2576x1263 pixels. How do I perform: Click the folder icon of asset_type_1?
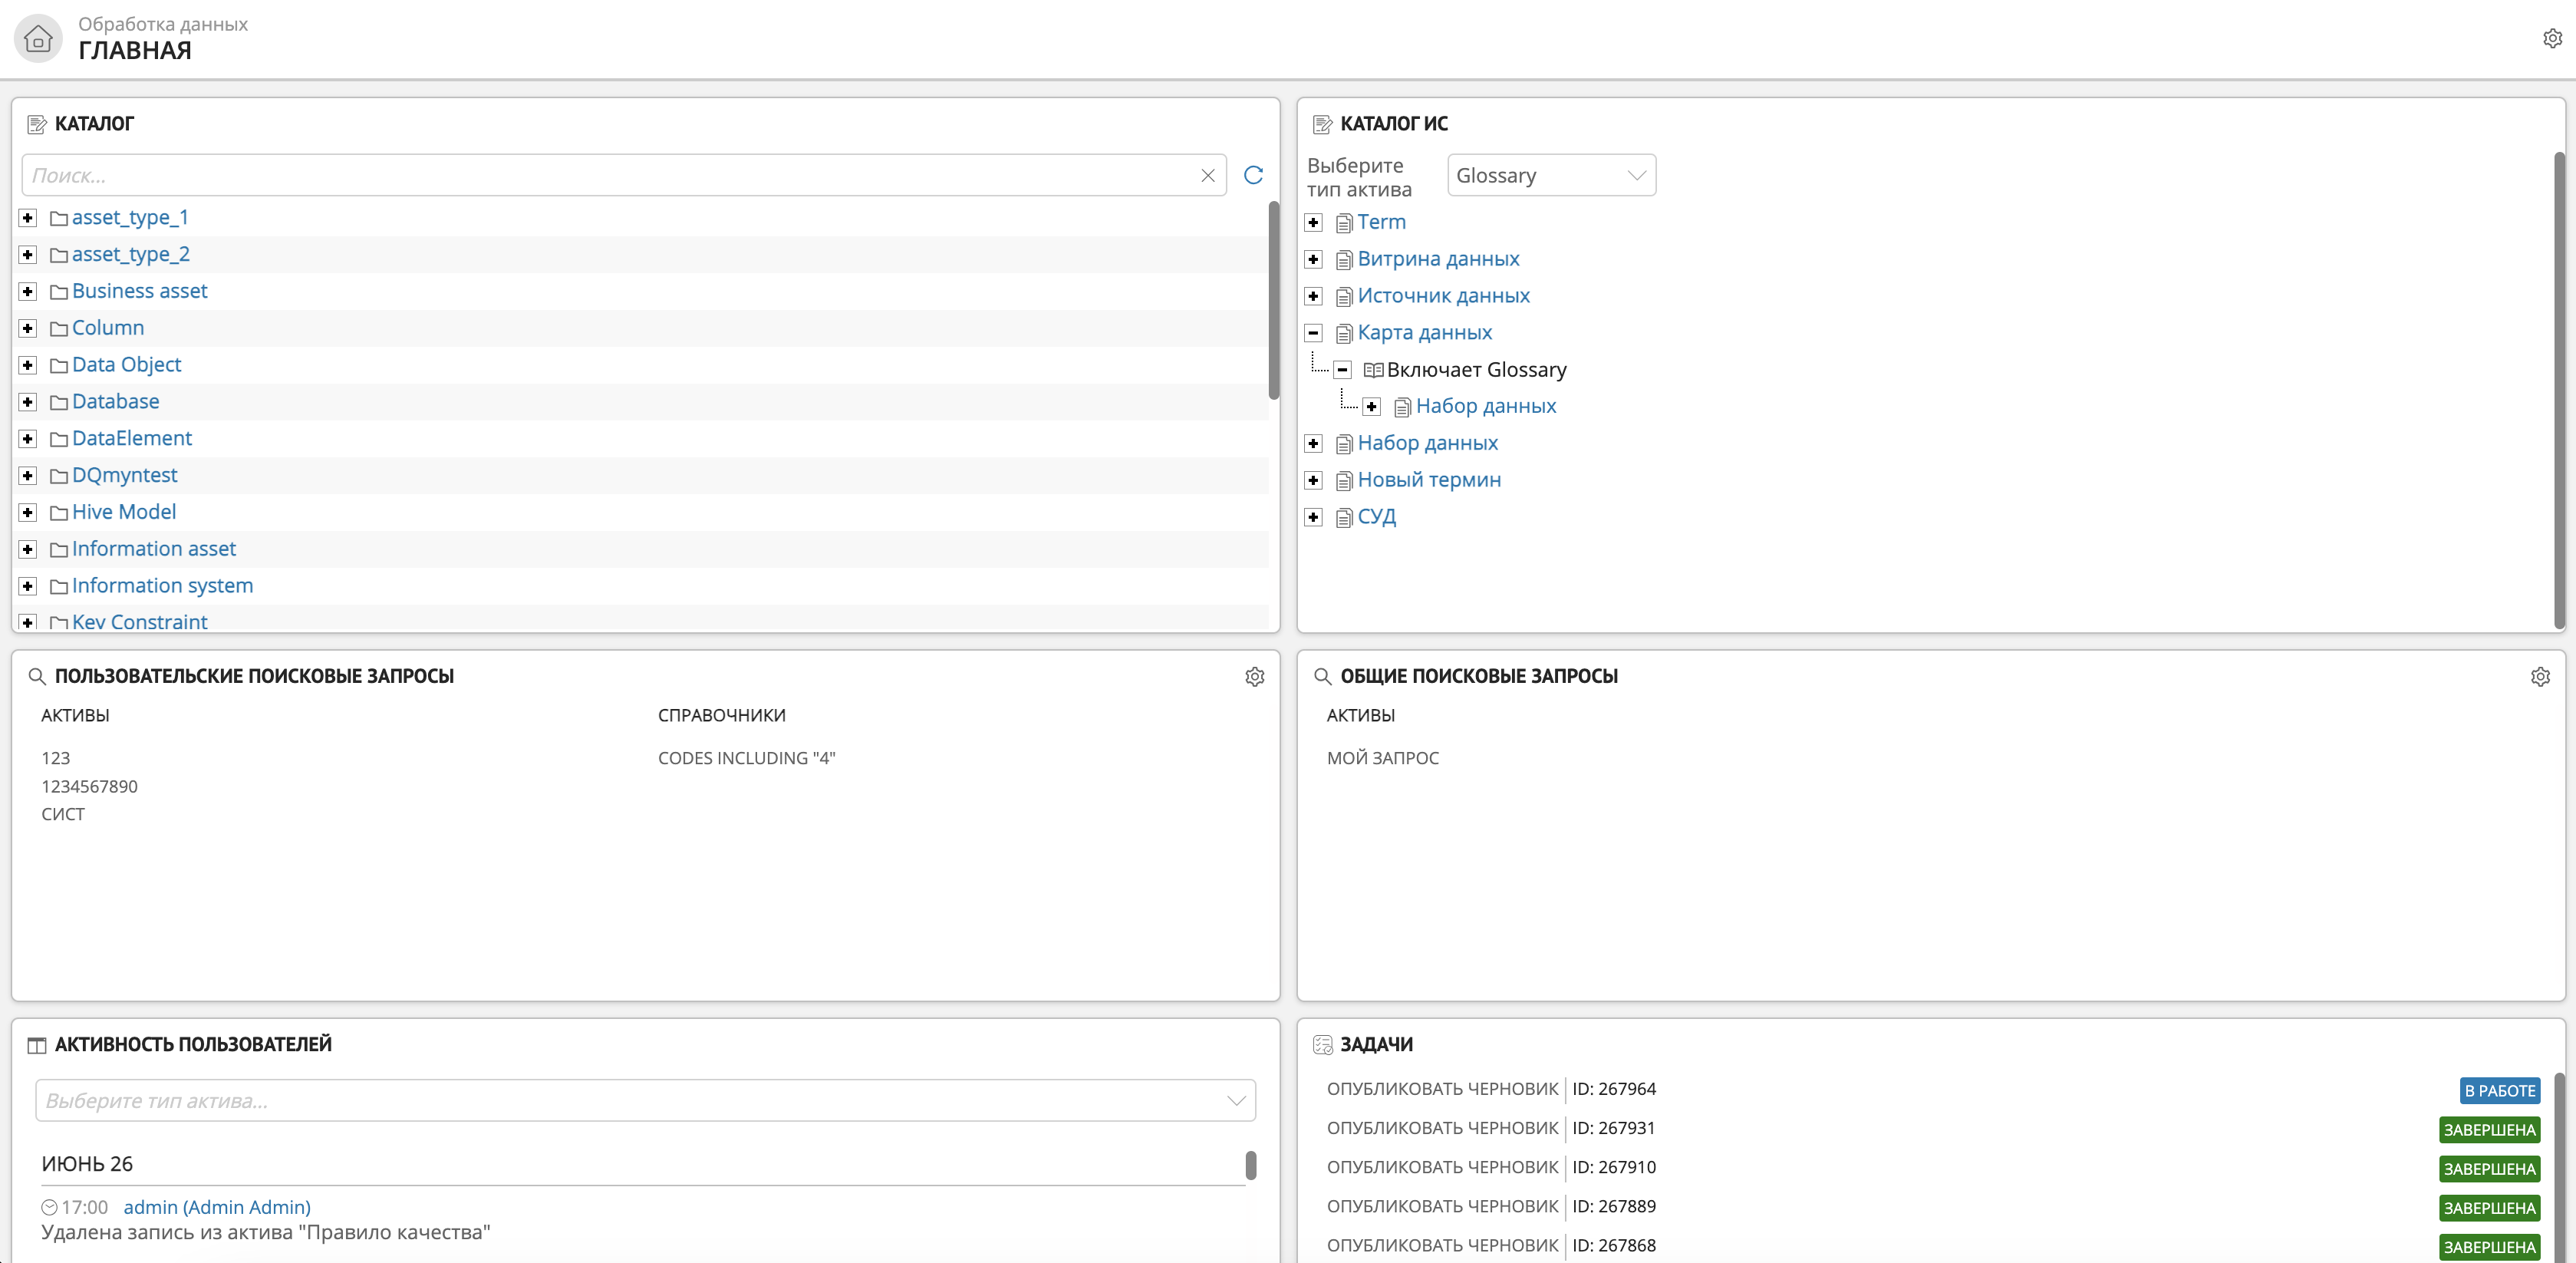59,218
